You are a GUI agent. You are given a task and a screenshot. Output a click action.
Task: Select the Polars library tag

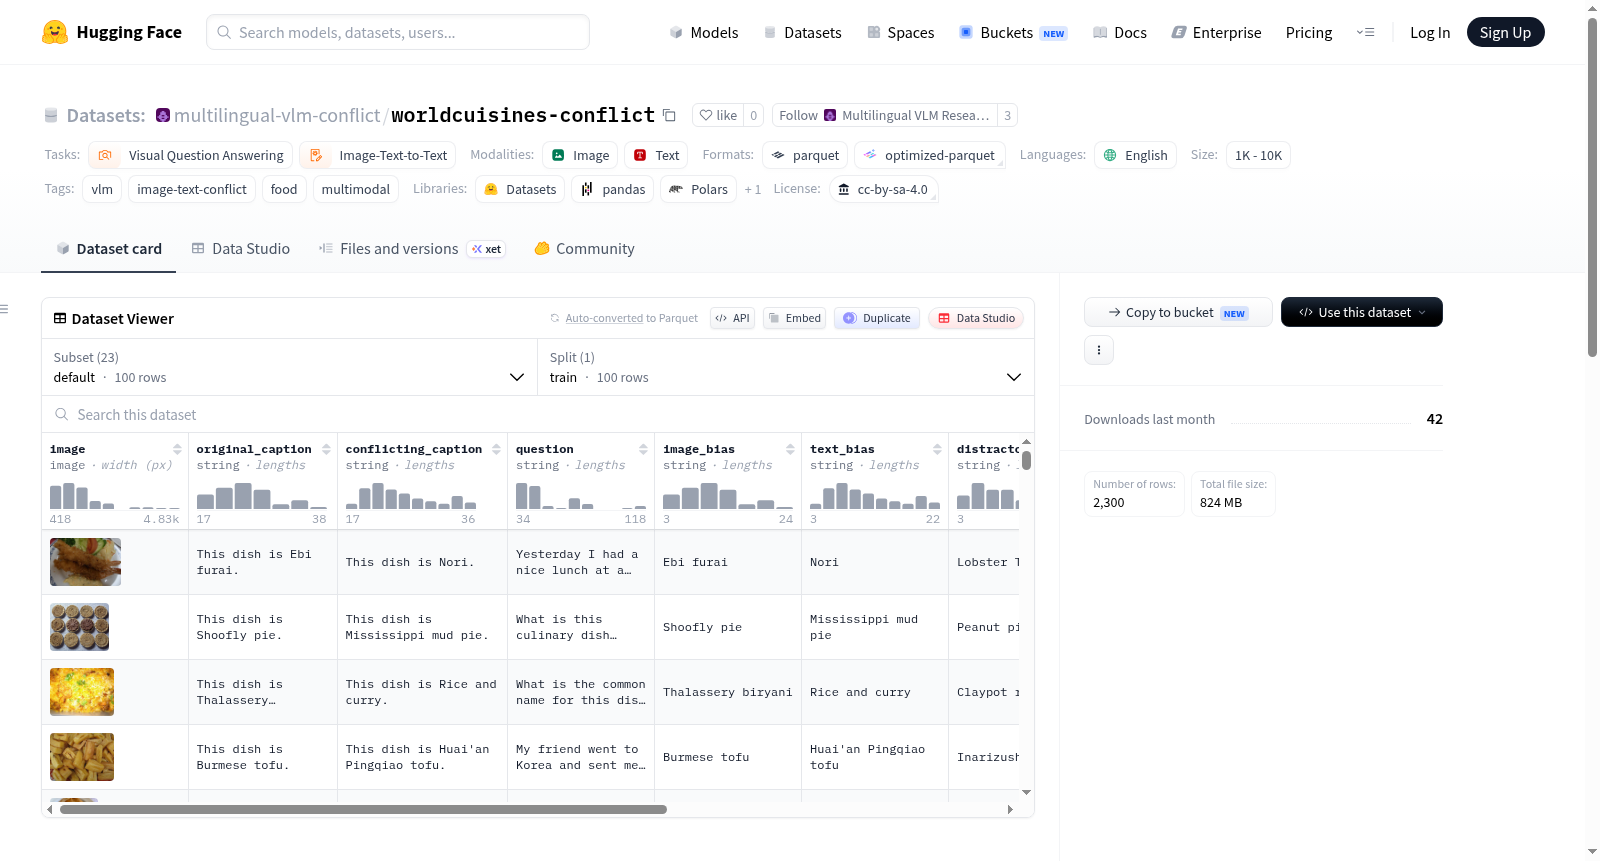click(x=698, y=189)
